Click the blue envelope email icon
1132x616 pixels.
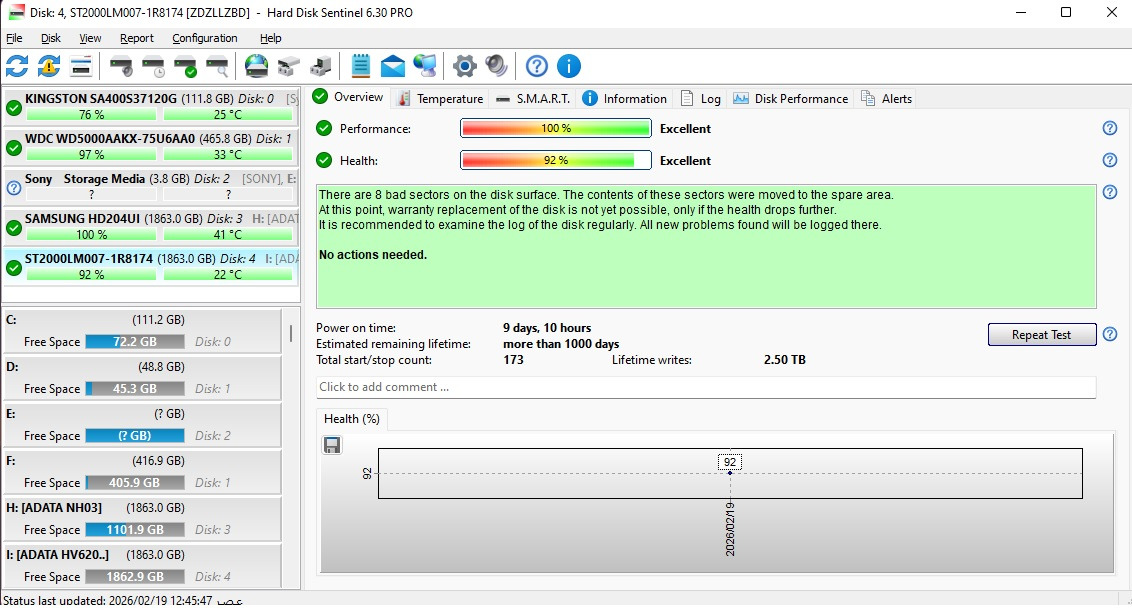[x=393, y=66]
